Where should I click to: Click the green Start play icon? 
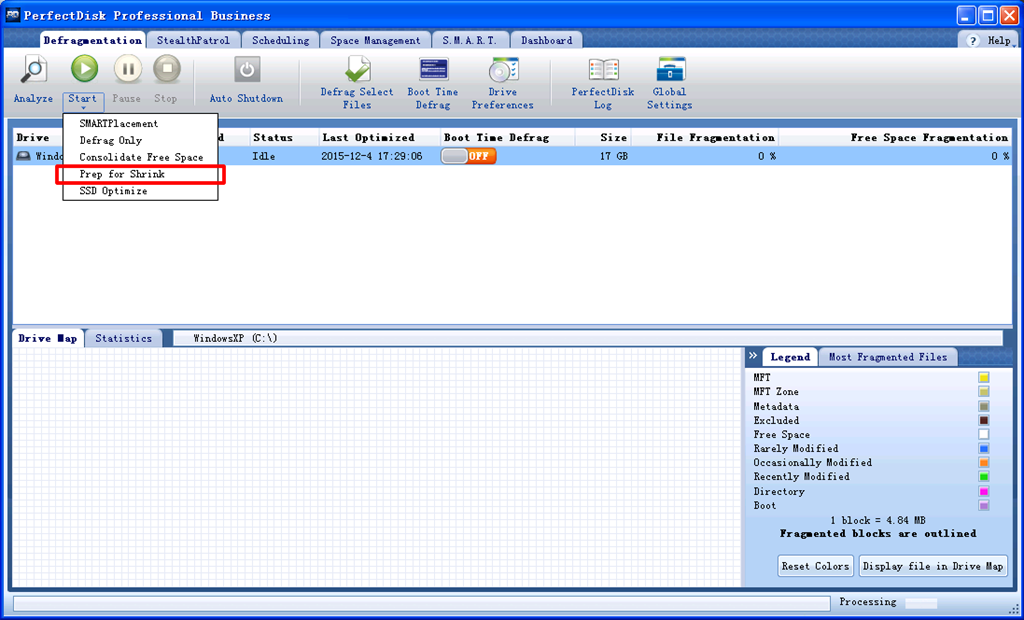(x=84, y=69)
